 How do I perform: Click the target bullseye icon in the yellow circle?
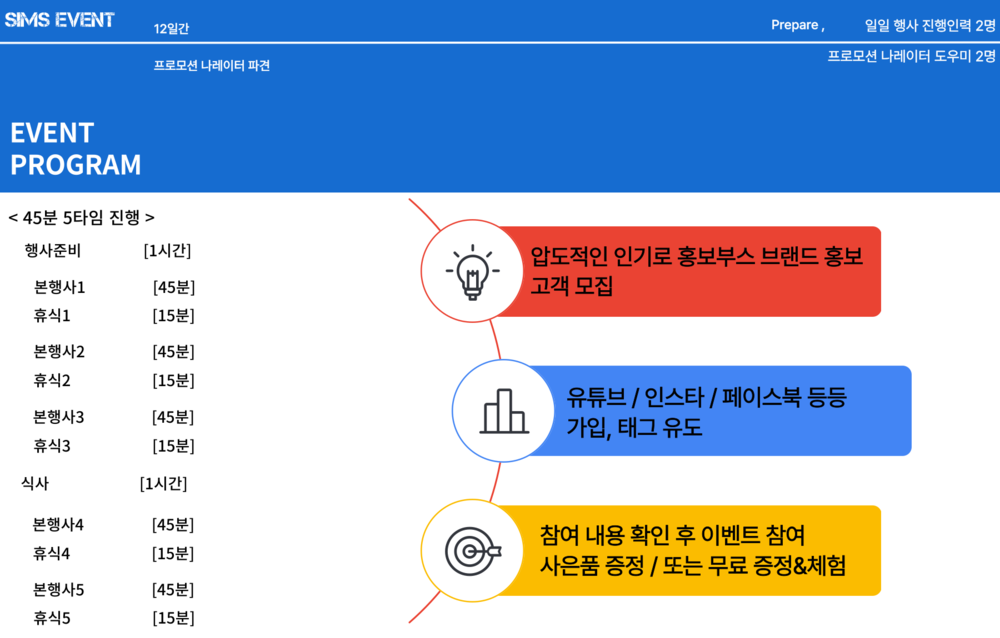pos(472,551)
